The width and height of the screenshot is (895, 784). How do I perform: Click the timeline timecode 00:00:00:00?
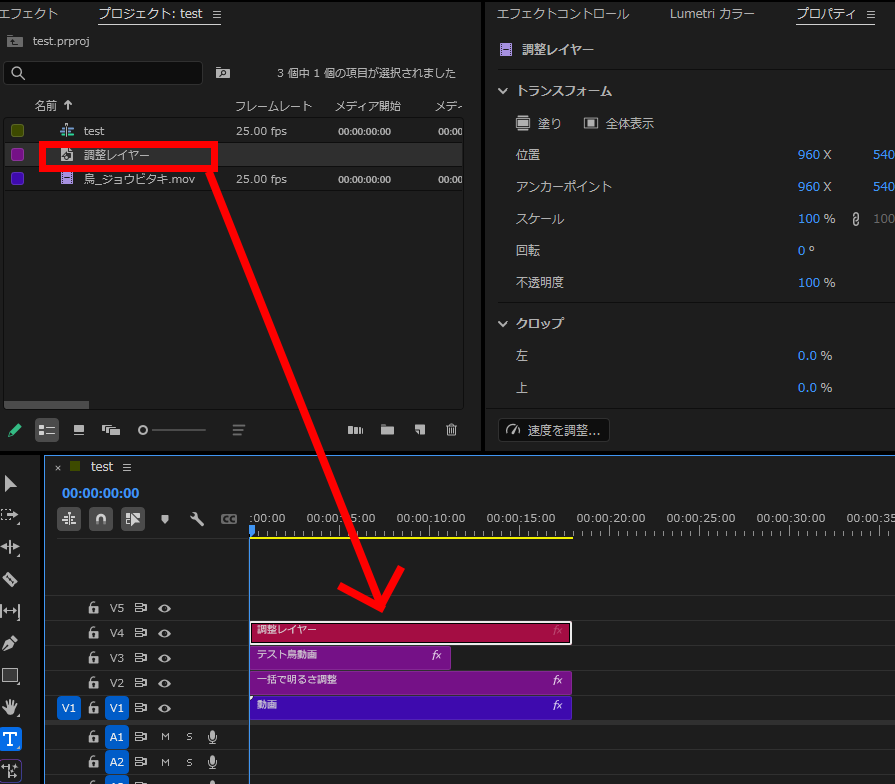click(100, 493)
